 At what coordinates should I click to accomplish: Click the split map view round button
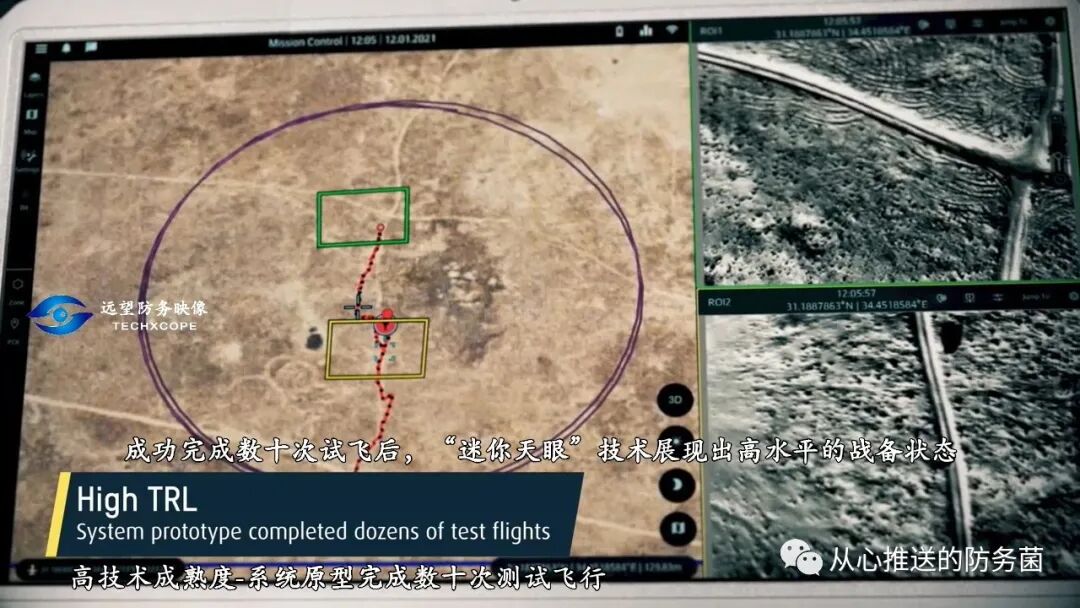pyautogui.click(x=678, y=528)
